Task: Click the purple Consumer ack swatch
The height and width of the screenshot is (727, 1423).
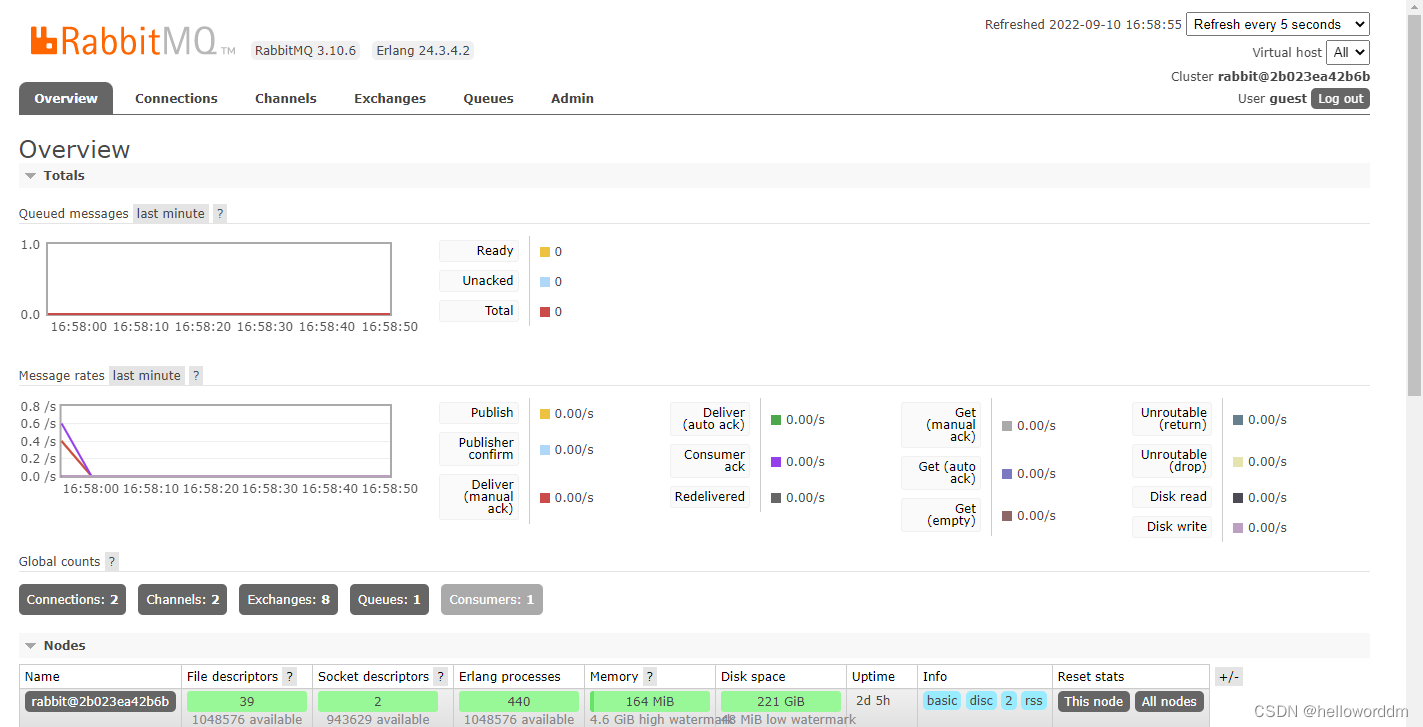Action: [776, 462]
